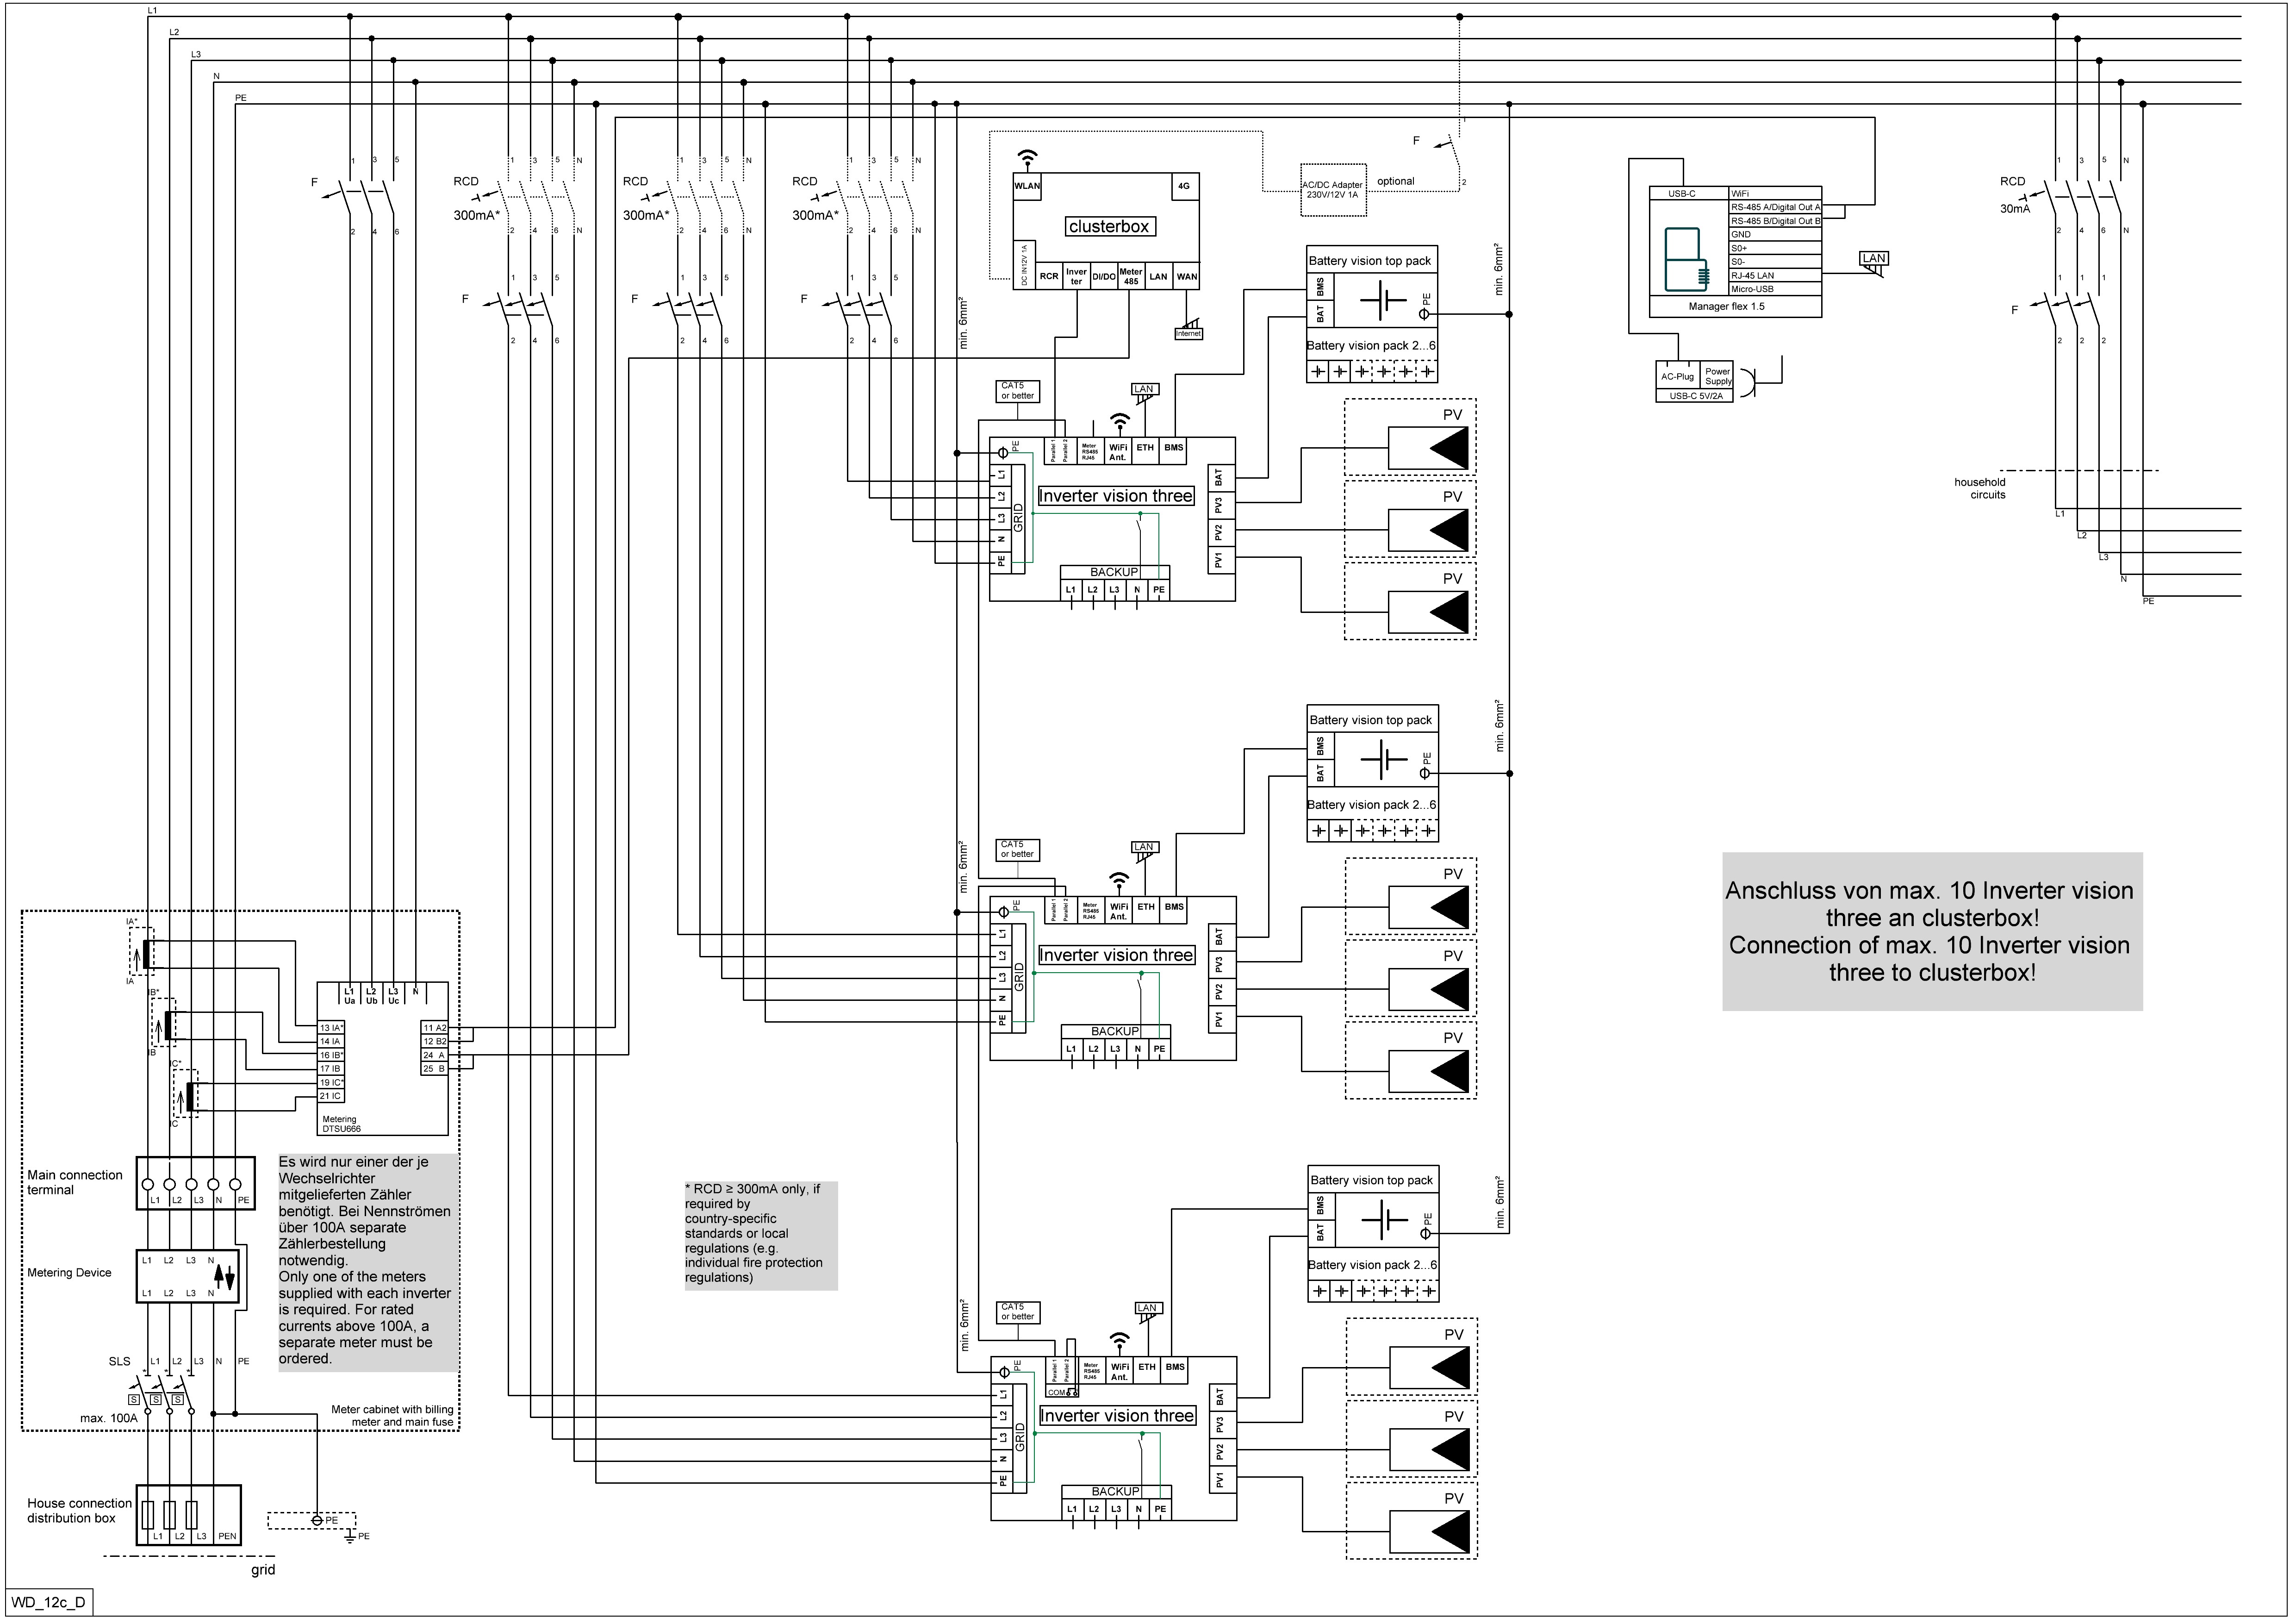Click the WLAN port on clusterbox
The image size is (2296, 1624).
(x=1027, y=186)
